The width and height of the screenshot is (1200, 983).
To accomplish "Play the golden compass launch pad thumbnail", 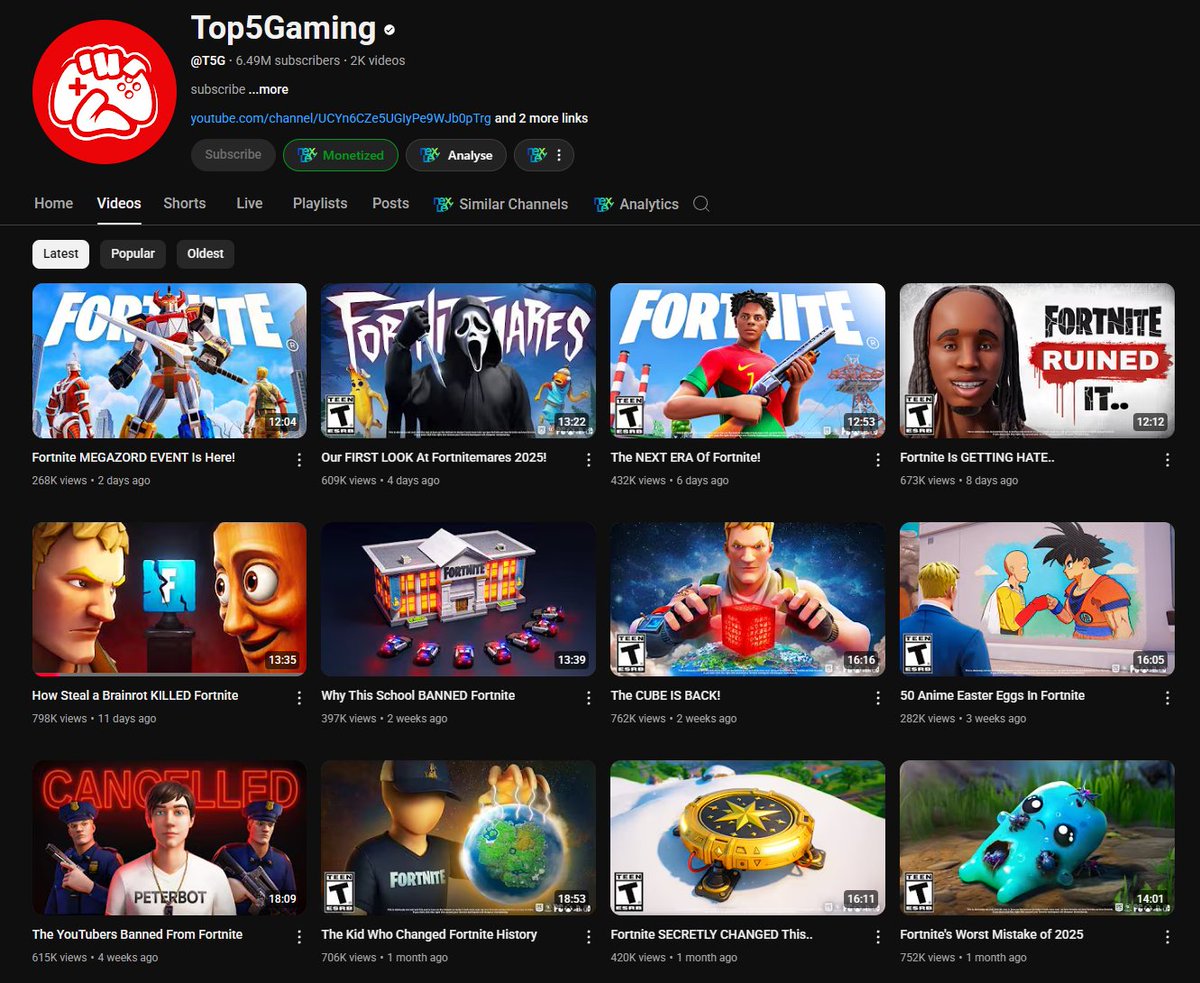I will point(748,838).
